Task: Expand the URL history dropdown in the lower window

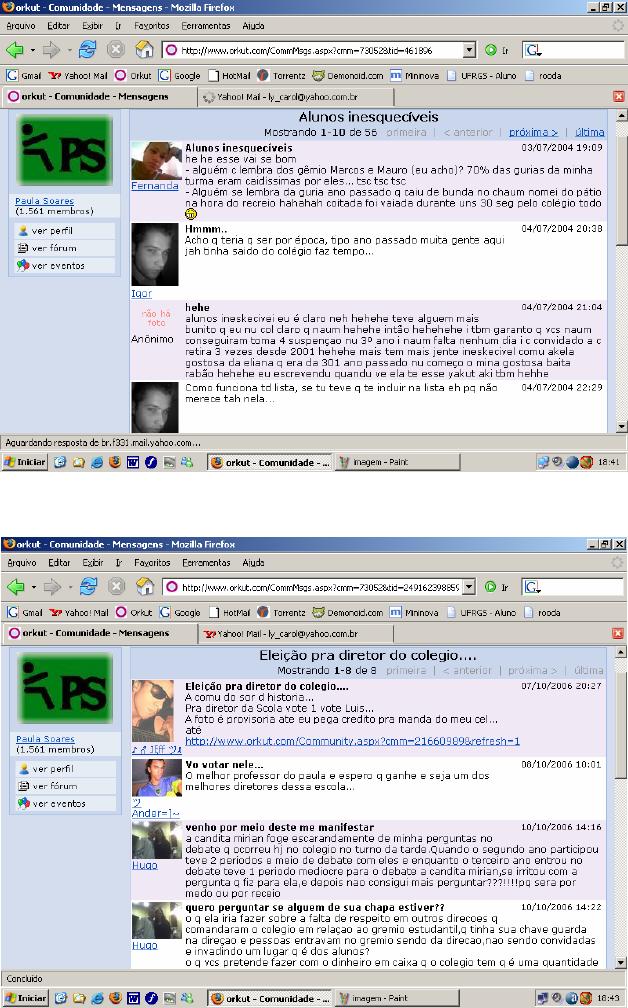Action: point(469,587)
